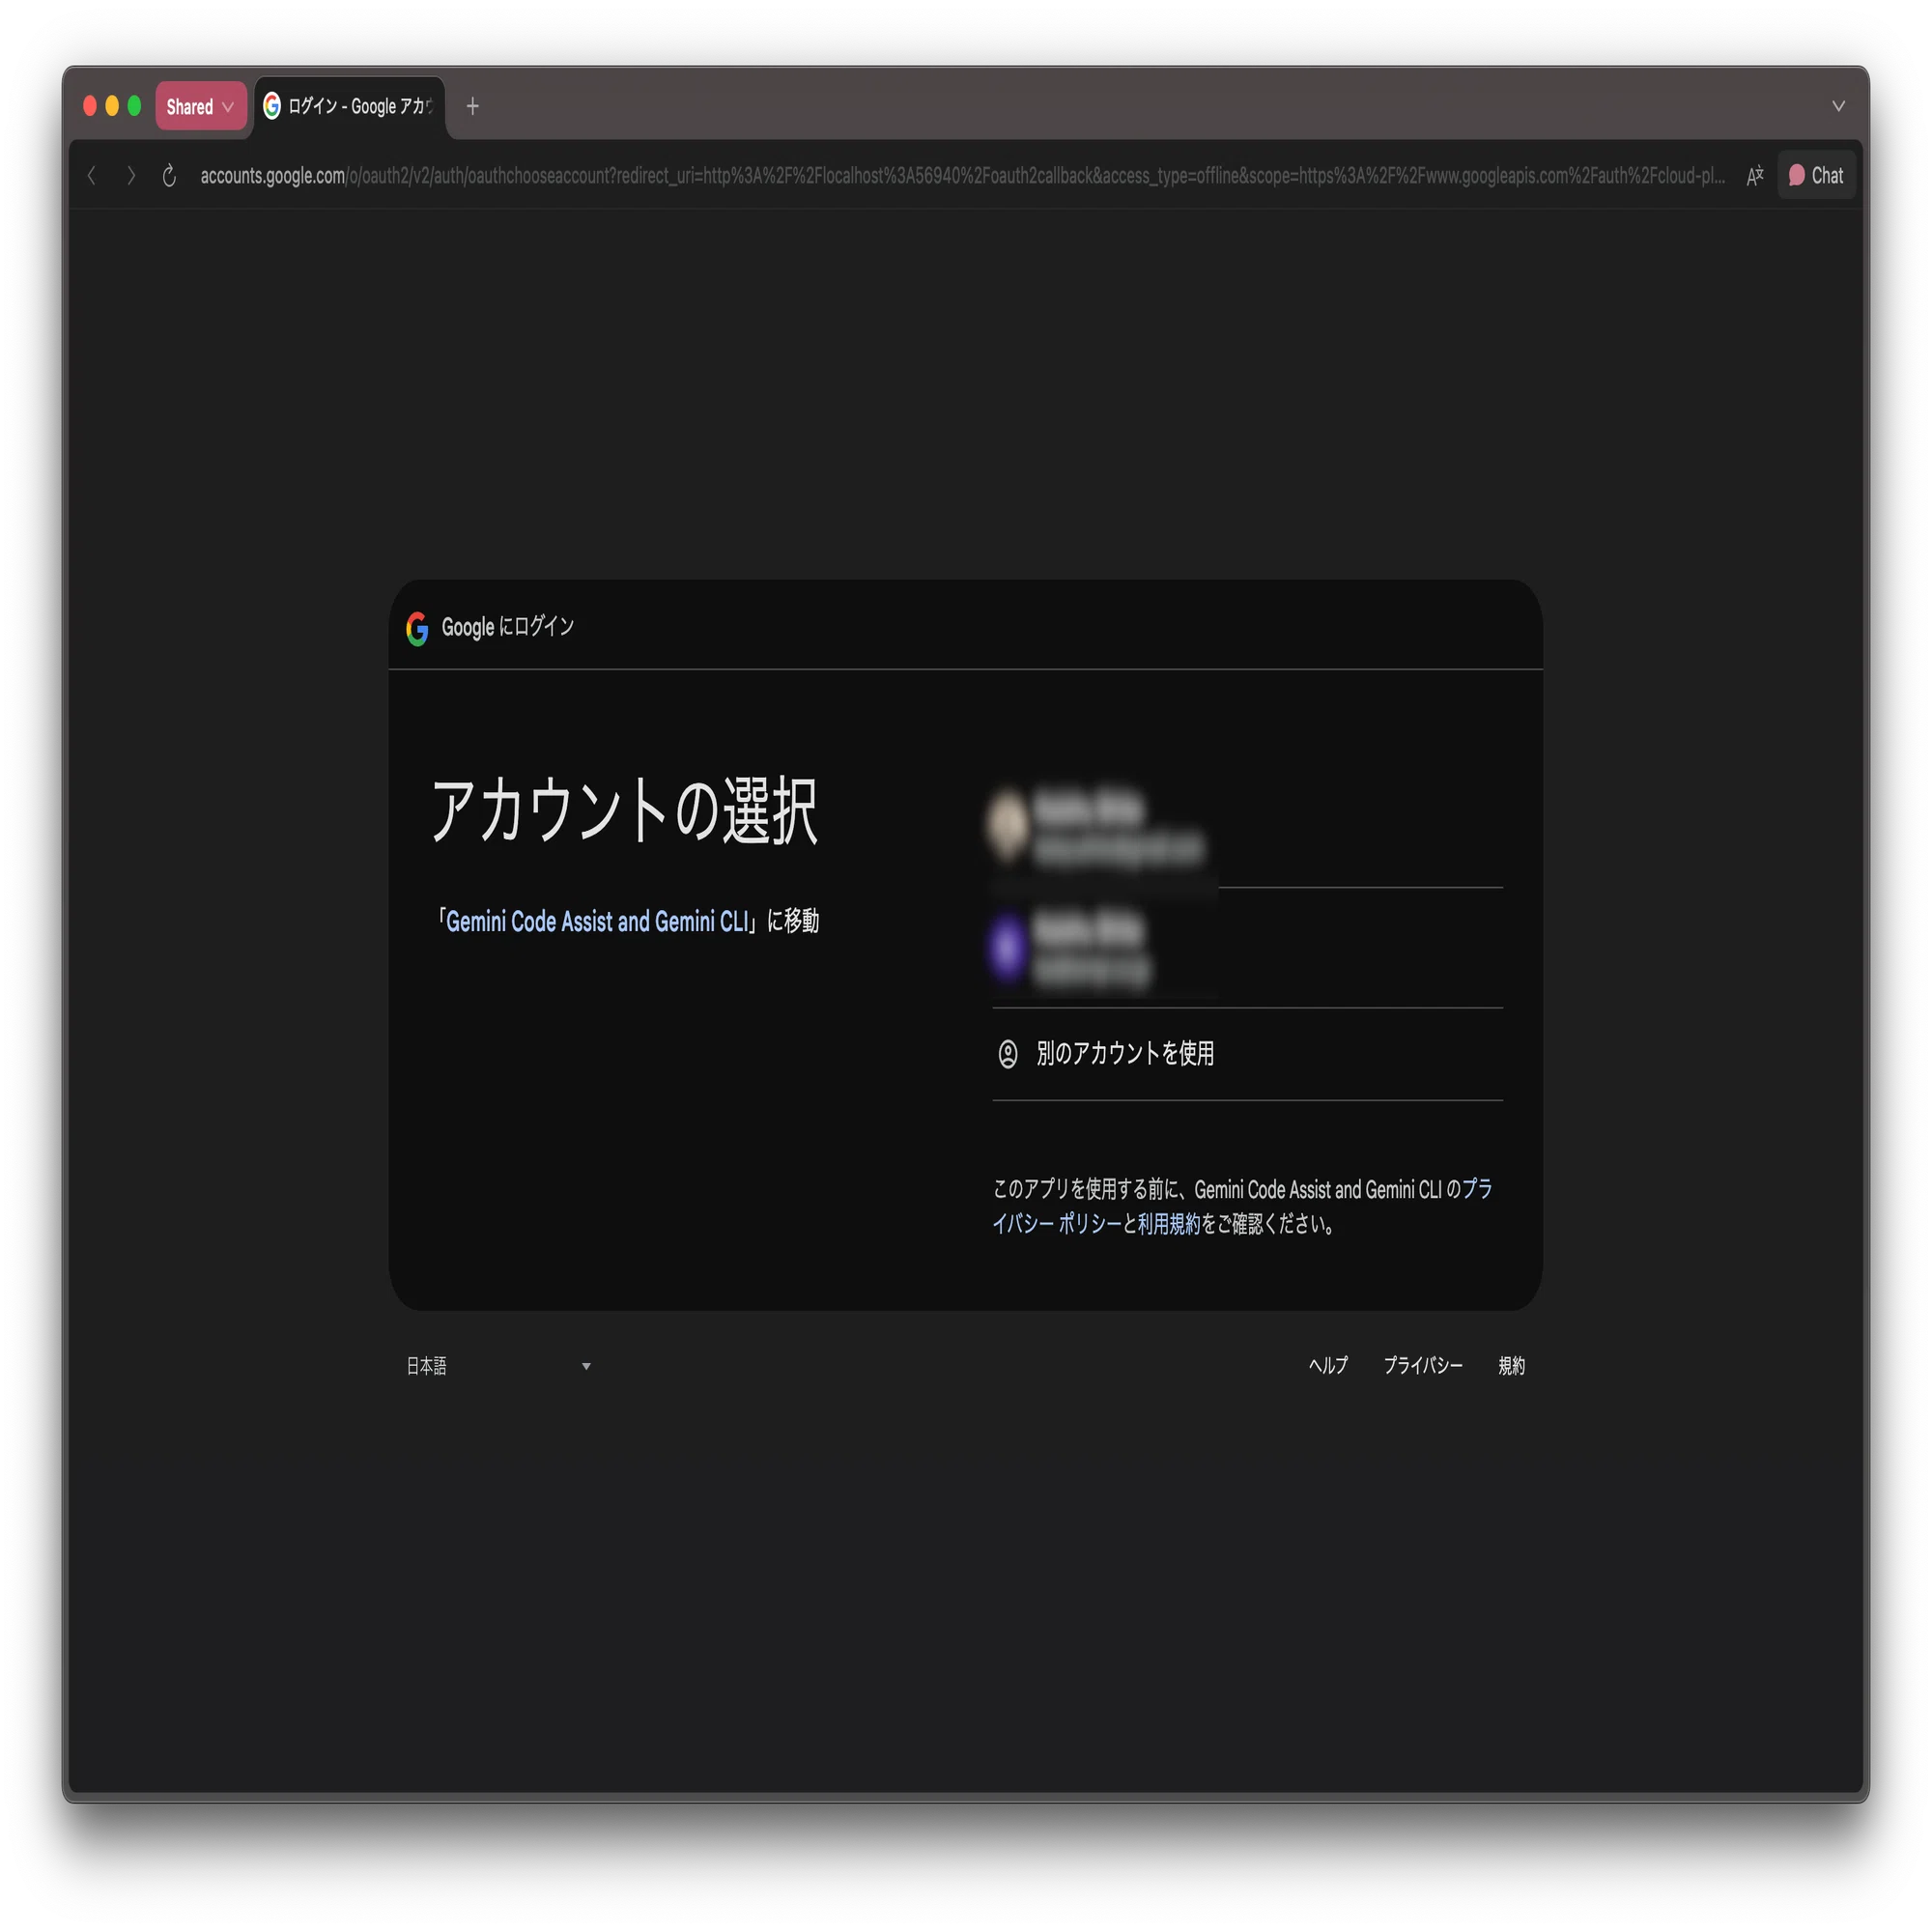Click the person icon beside 別のアカウントを使用

pyautogui.click(x=1008, y=1054)
